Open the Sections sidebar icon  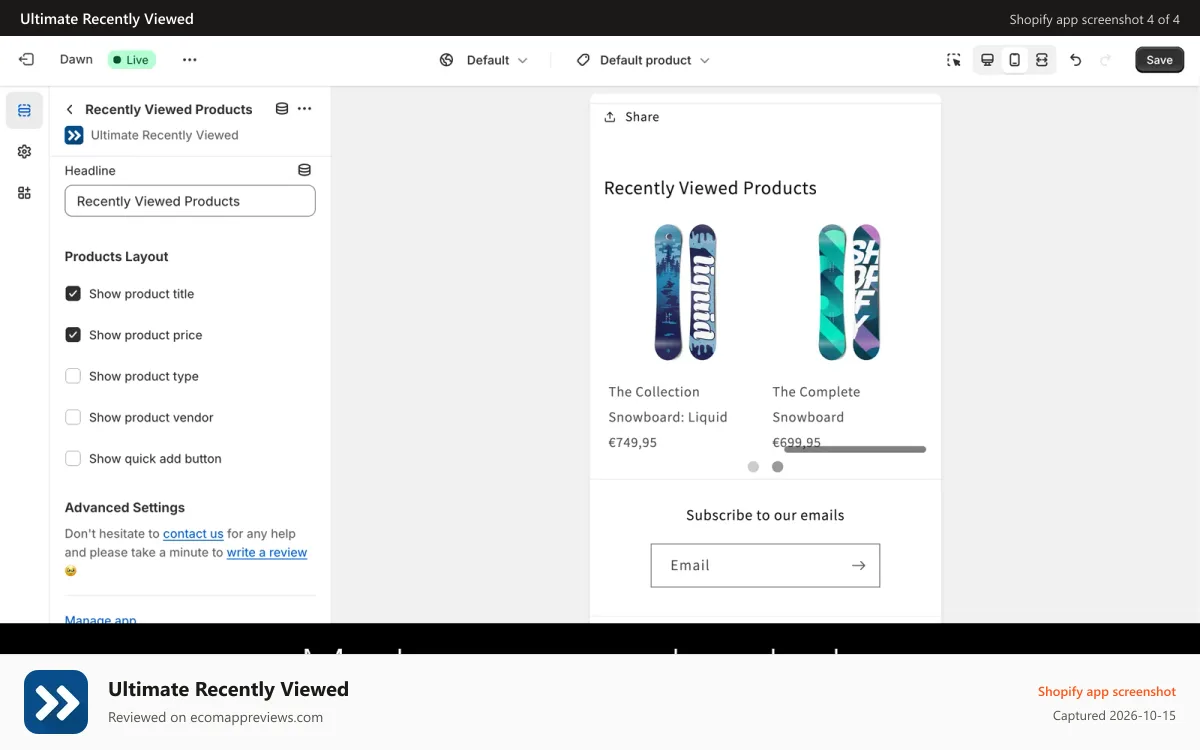click(x=24, y=110)
